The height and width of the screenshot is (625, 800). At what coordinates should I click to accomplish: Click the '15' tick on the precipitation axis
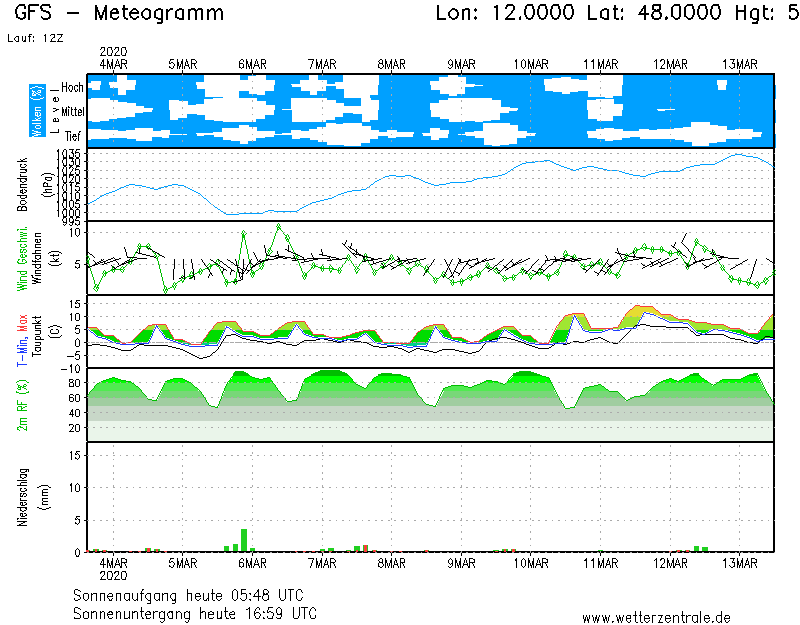(x=75, y=456)
